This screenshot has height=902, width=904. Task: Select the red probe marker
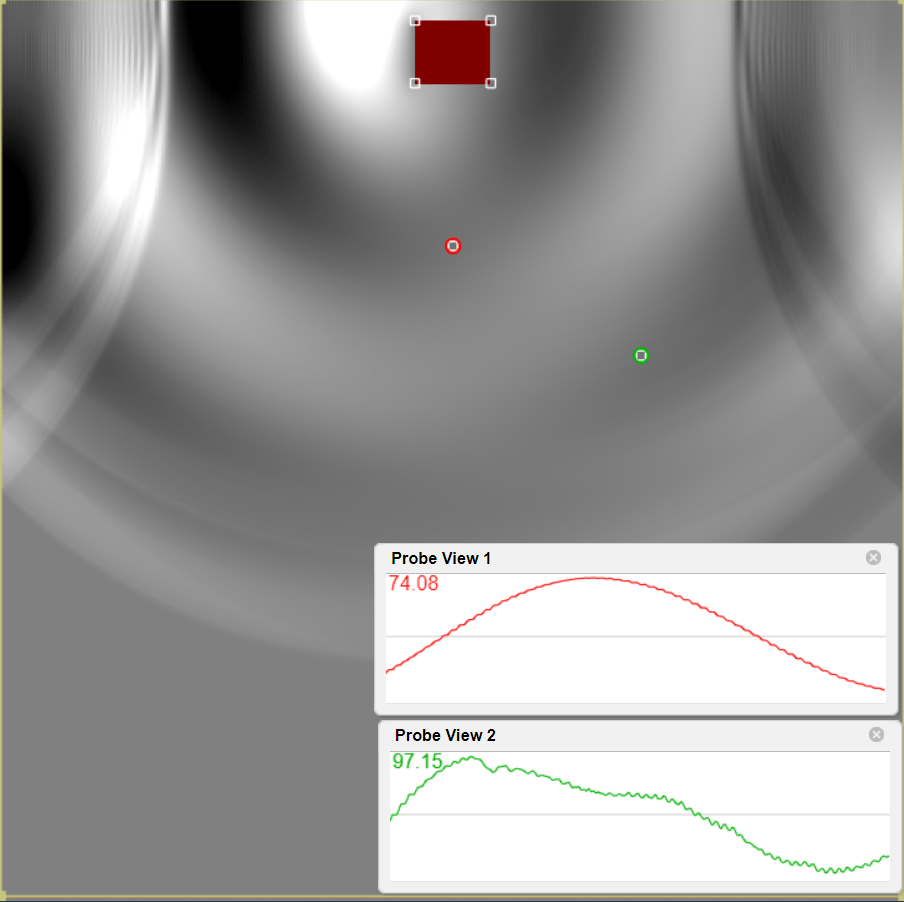click(453, 246)
